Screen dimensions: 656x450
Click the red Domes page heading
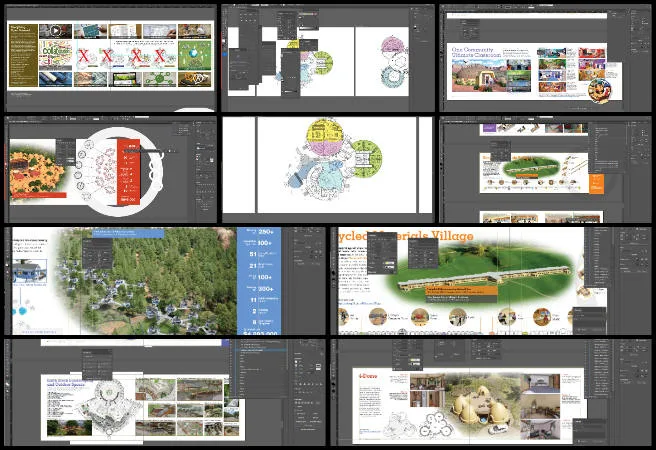pos(368,376)
